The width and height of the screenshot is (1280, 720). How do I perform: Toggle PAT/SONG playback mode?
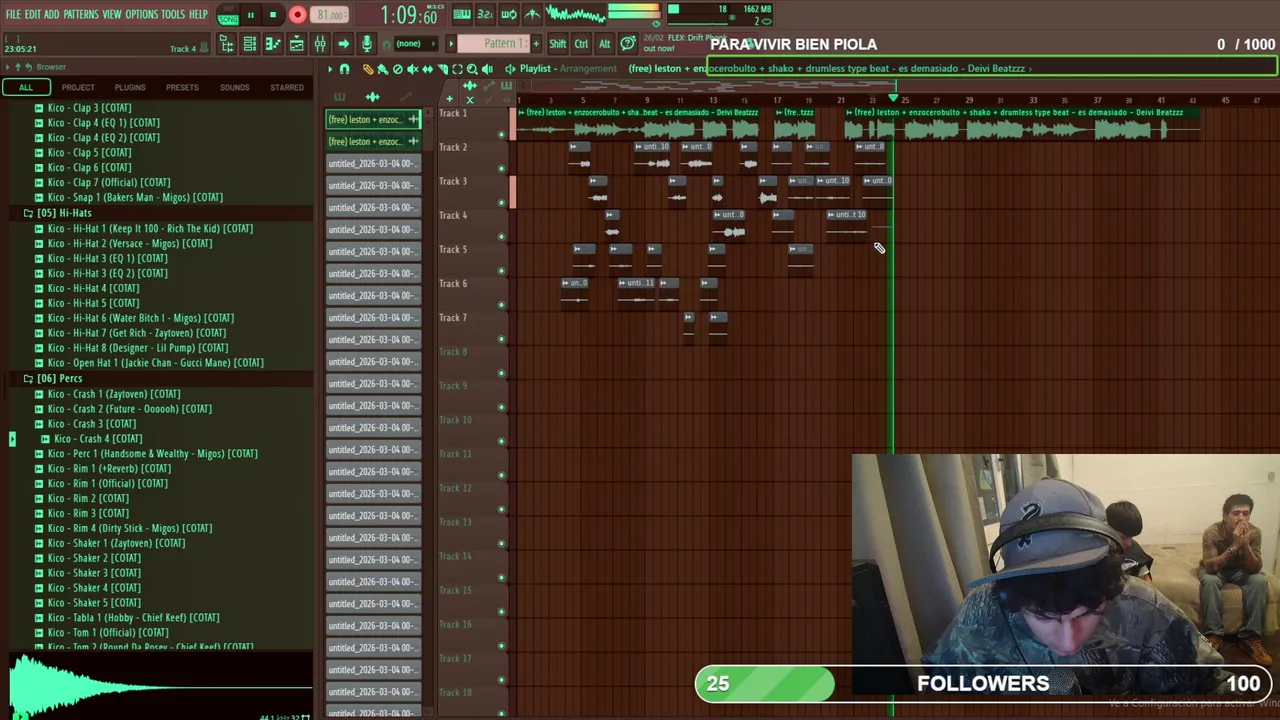[228, 14]
